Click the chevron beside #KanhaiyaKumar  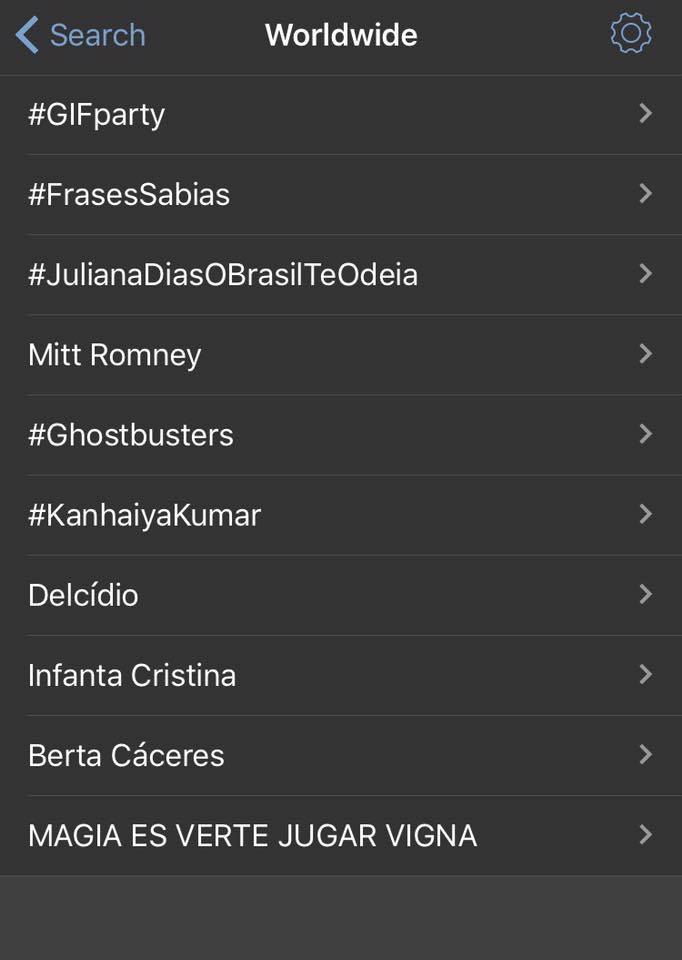coord(645,514)
